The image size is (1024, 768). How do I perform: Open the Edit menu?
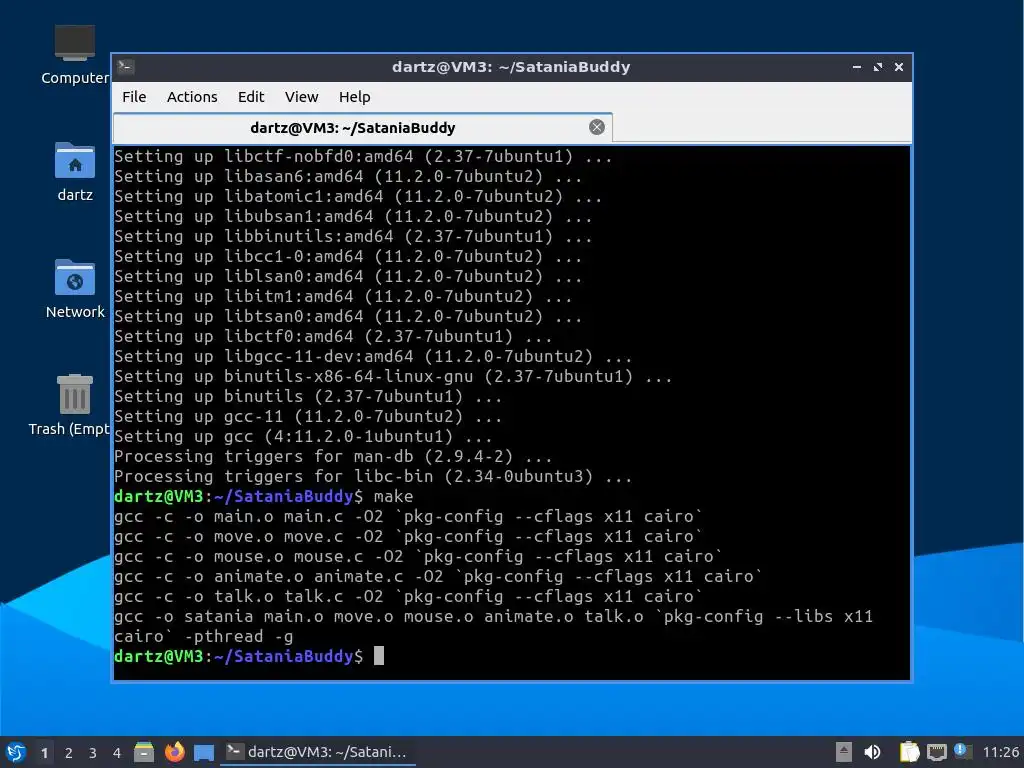tap(251, 97)
